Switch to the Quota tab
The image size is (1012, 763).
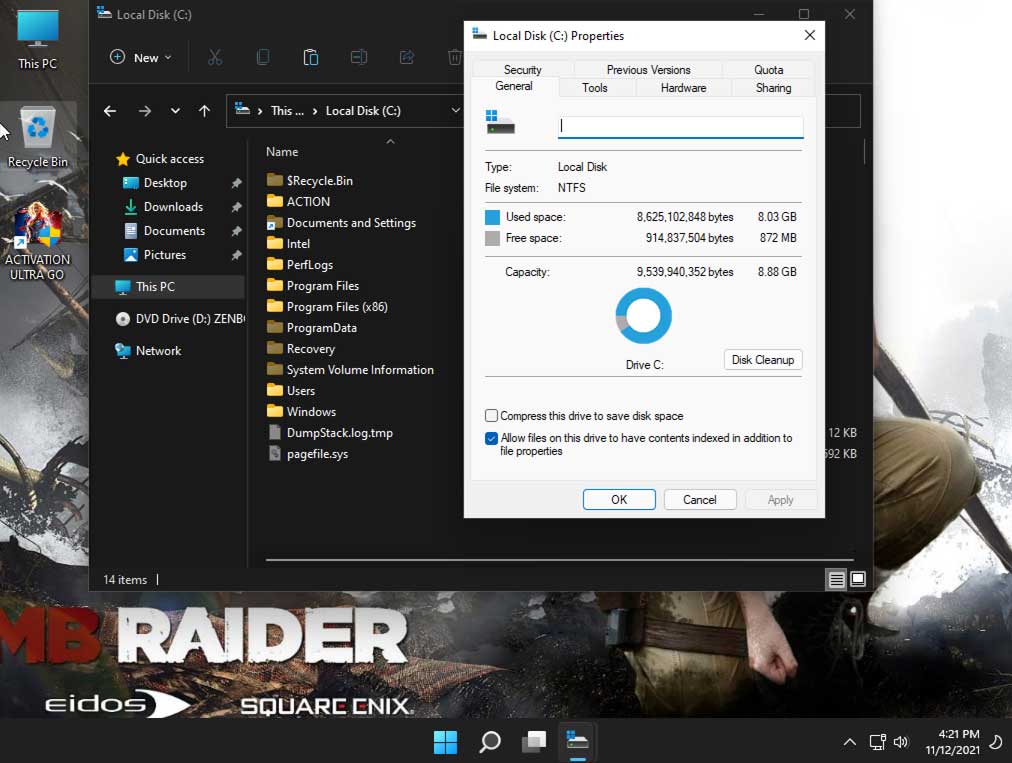pyautogui.click(x=769, y=70)
